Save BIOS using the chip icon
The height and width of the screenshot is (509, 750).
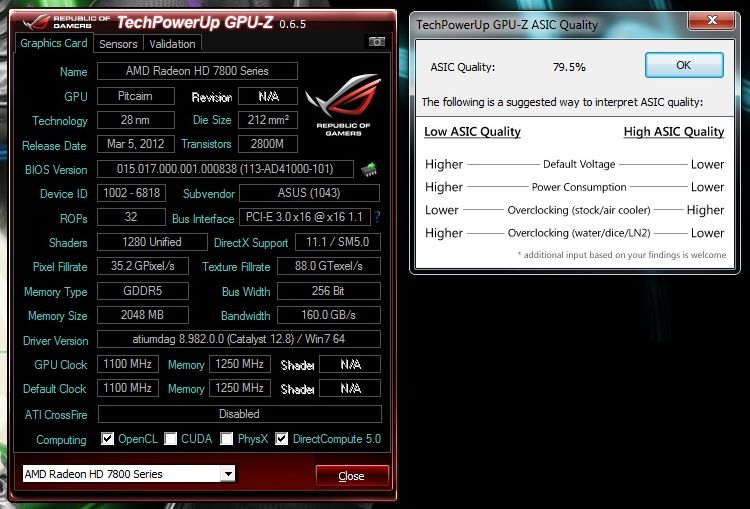(x=369, y=169)
